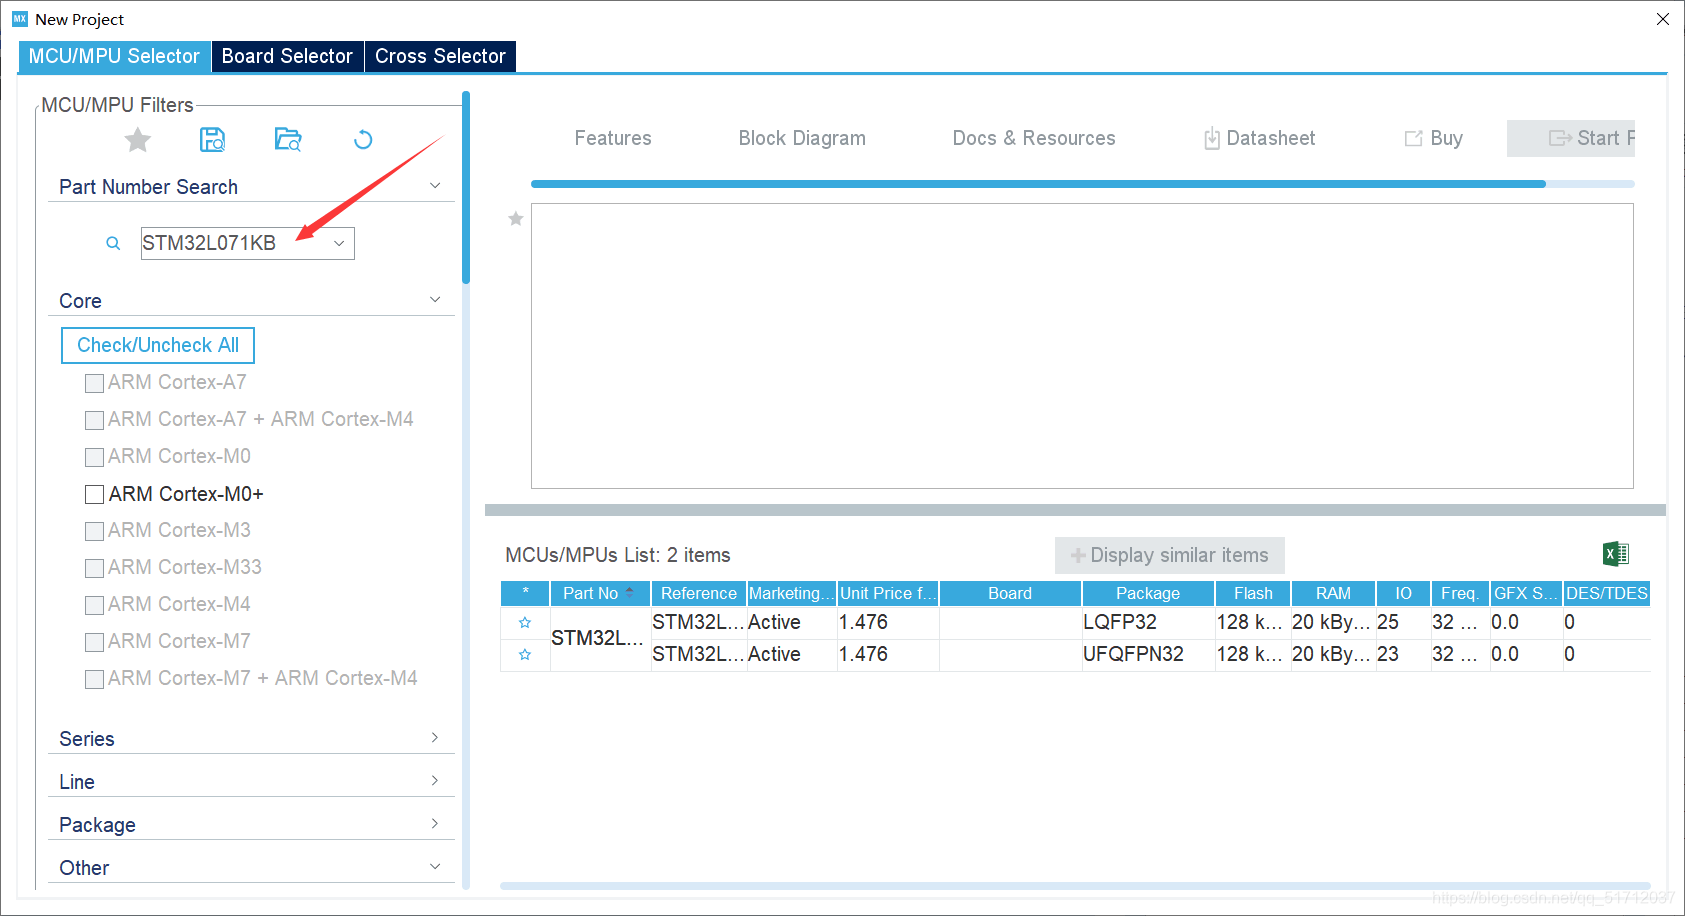Screen dimensions: 1685x916
Task: Click the Check/Uncheck All button
Action: [158, 345]
